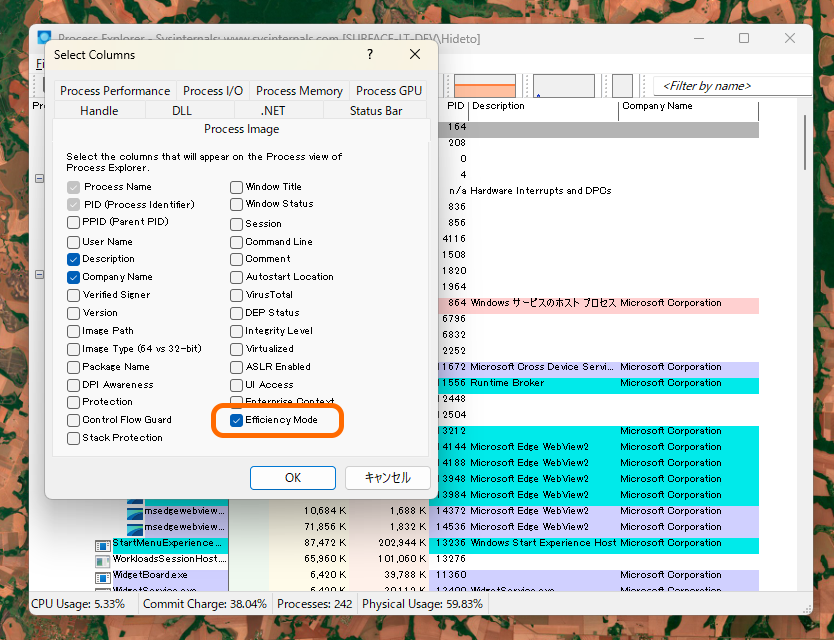Click the WorkloadsSessionHost process icon

pos(102,561)
